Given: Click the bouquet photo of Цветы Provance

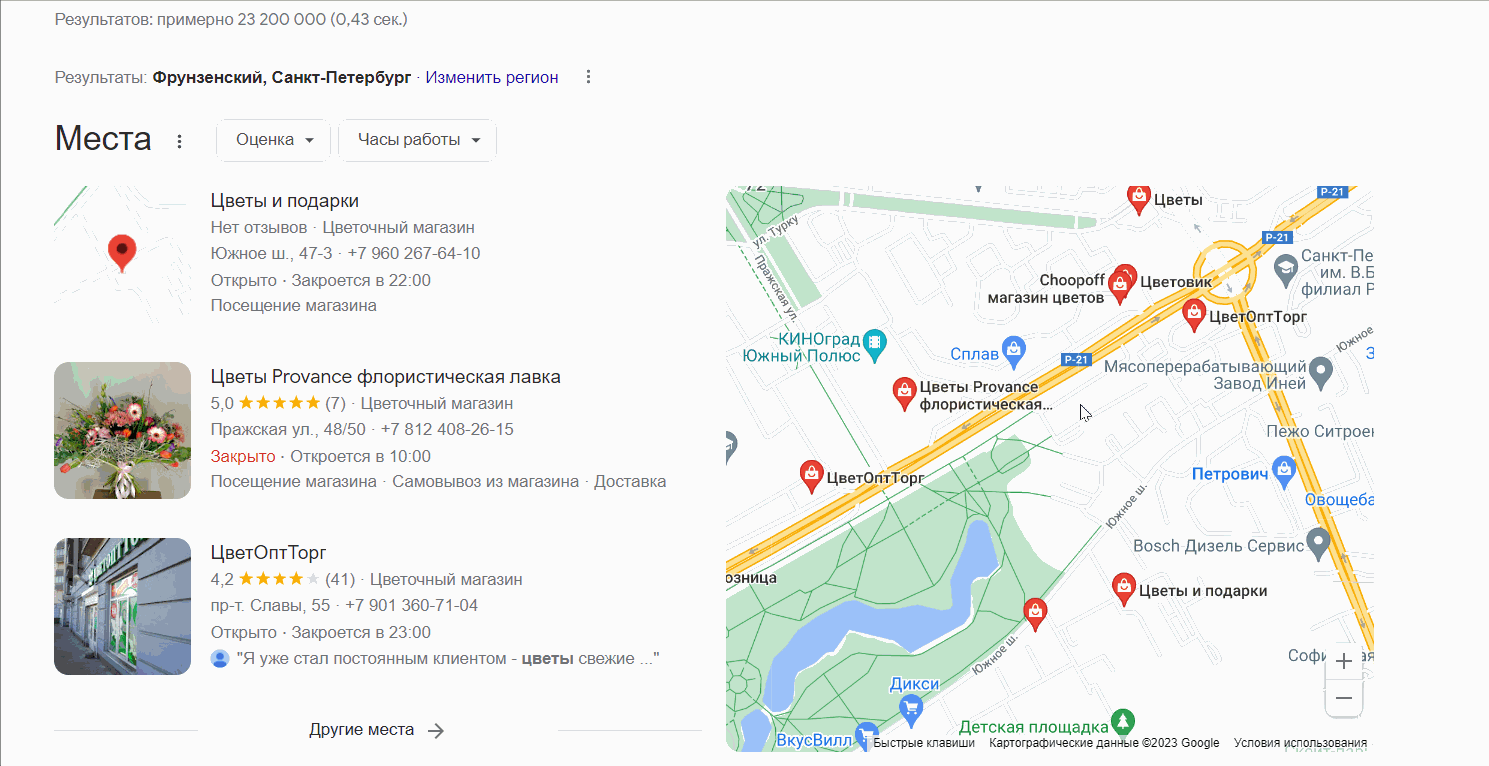Looking at the screenshot, I should tap(122, 430).
